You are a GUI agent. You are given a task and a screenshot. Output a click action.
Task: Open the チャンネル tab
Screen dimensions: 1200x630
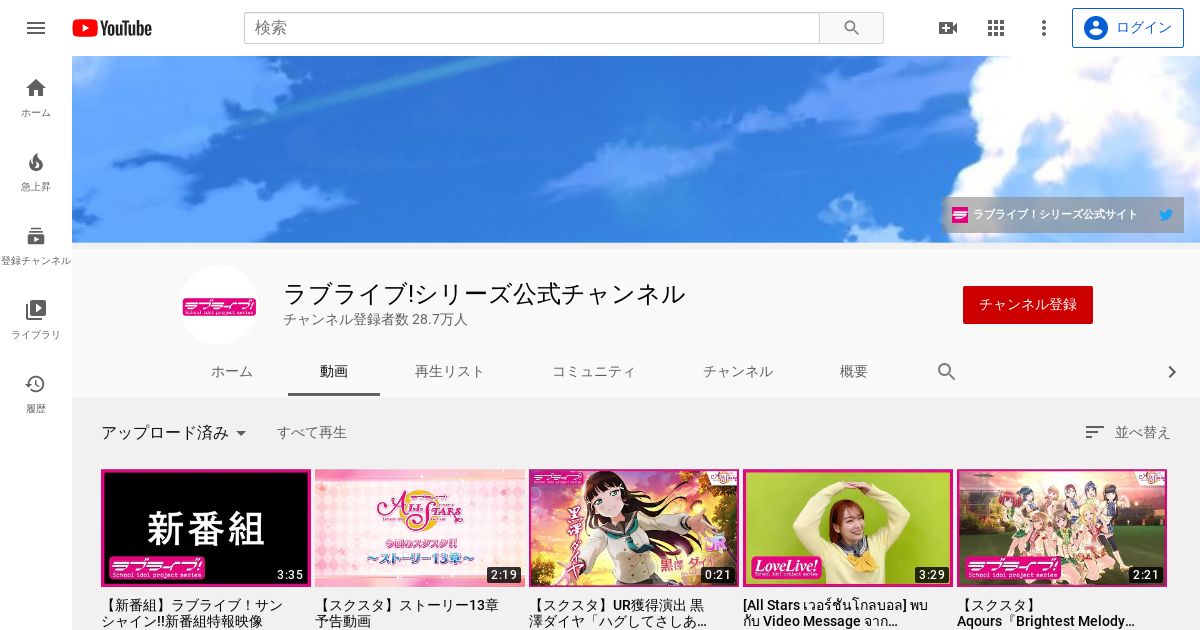[x=738, y=371]
